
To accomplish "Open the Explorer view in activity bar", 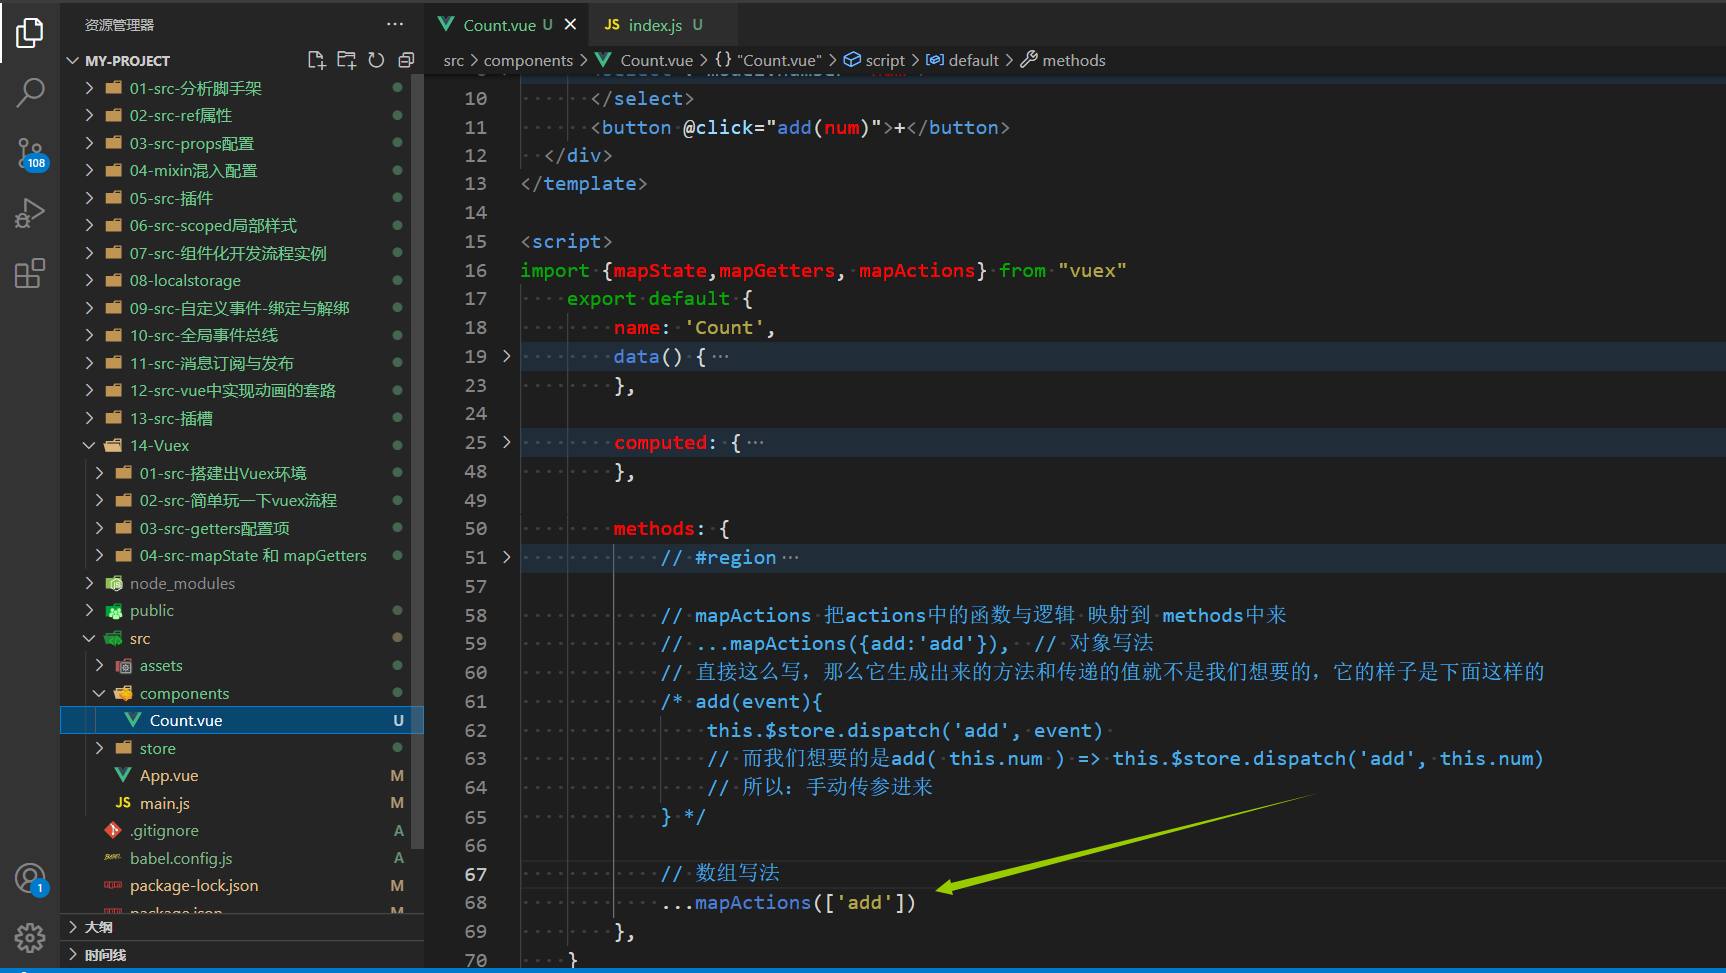I will click(30, 33).
